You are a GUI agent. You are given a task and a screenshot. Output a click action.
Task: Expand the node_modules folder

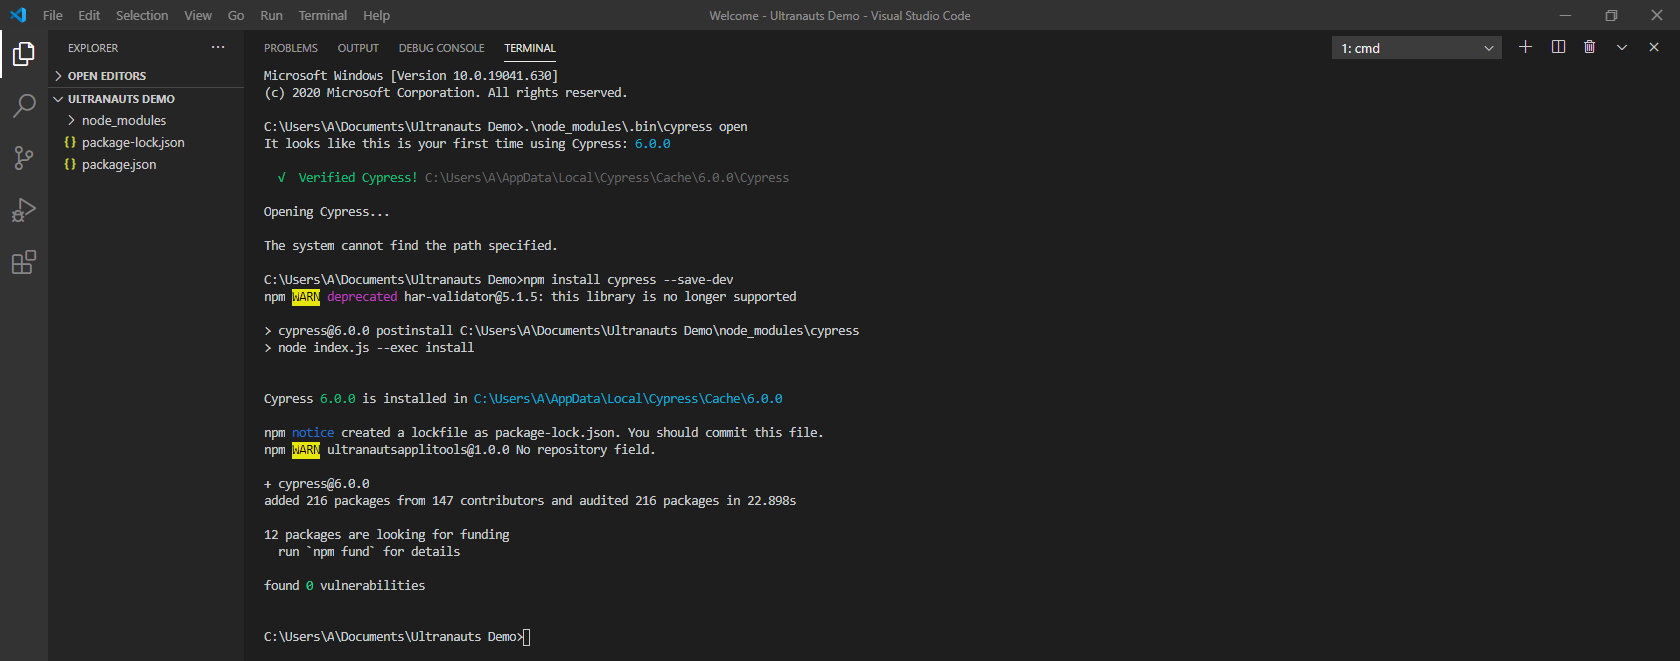click(146, 120)
